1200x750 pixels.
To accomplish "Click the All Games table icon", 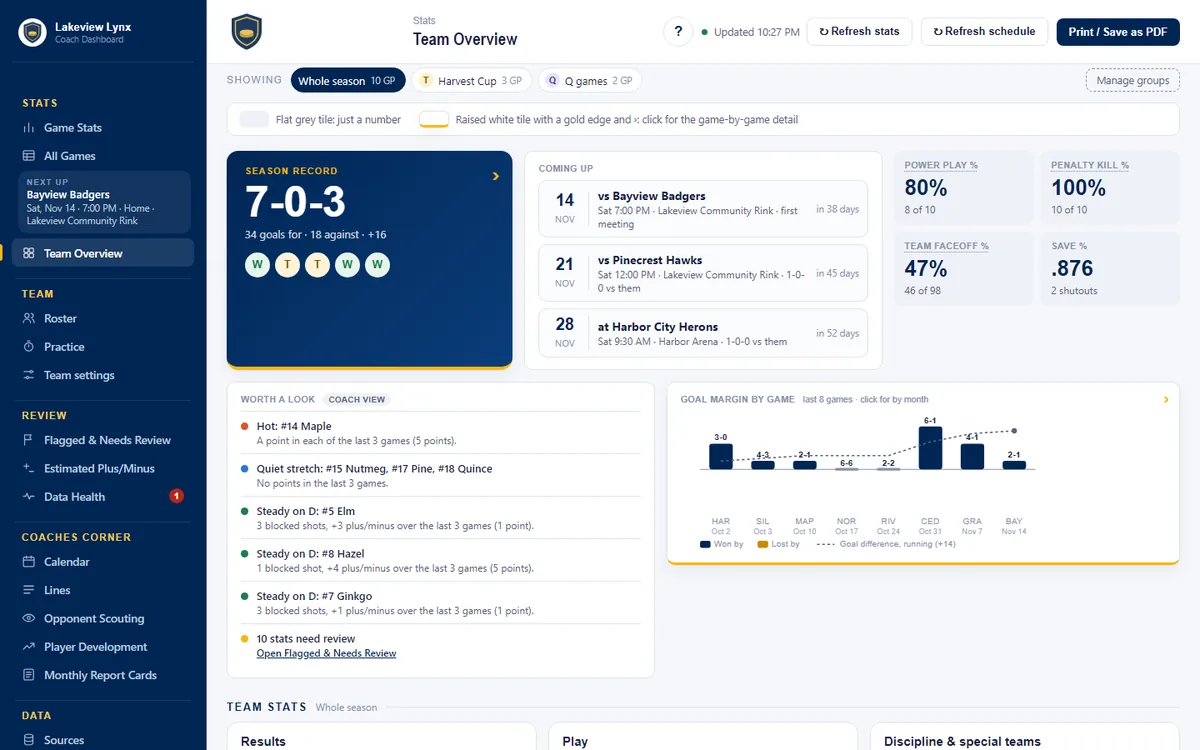I will point(29,156).
